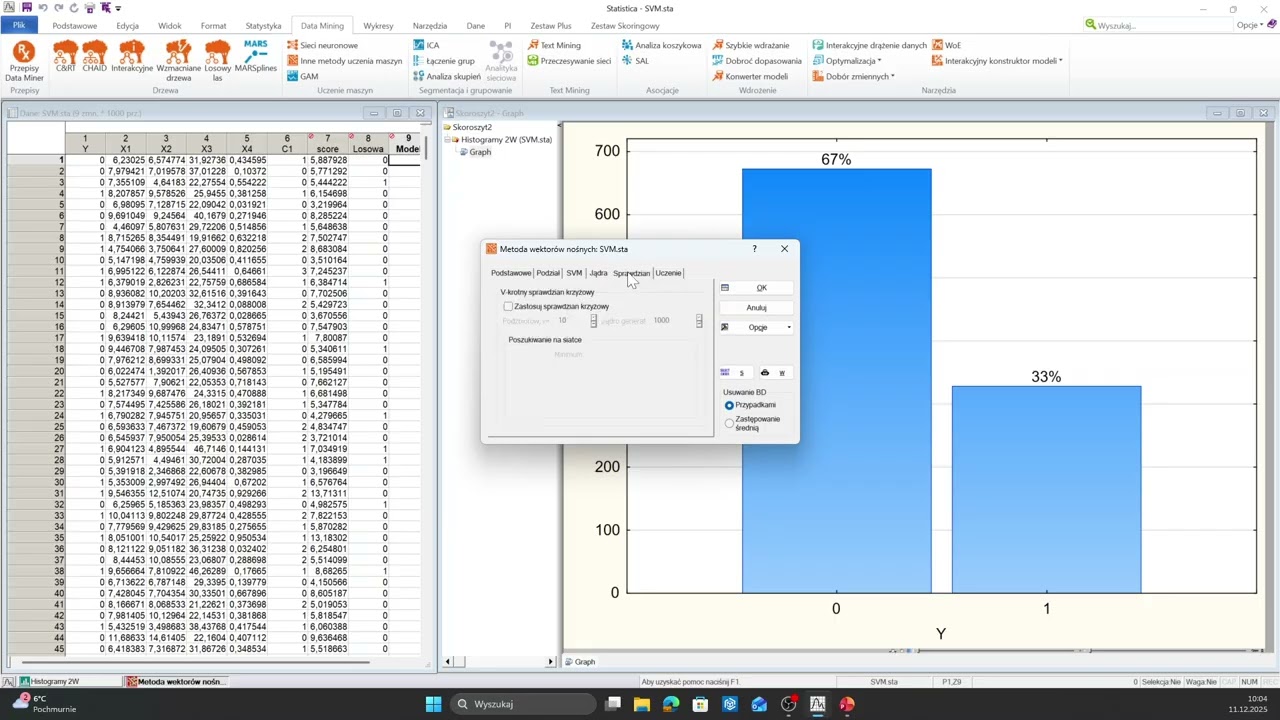1280x720 pixels.
Task: Open Analiza koszykowa tool
Action: click(x=661, y=45)
